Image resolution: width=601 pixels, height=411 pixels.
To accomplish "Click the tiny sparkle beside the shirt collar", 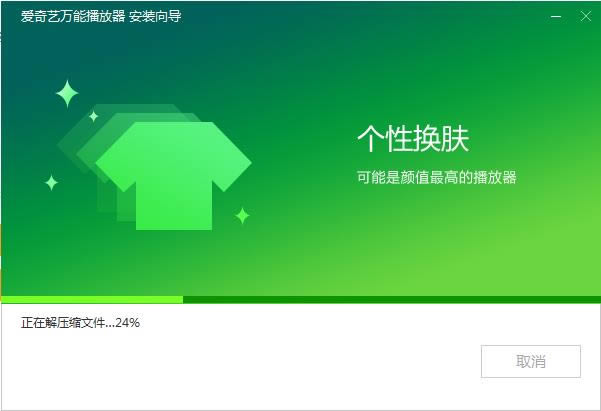I will pos(94,116).
